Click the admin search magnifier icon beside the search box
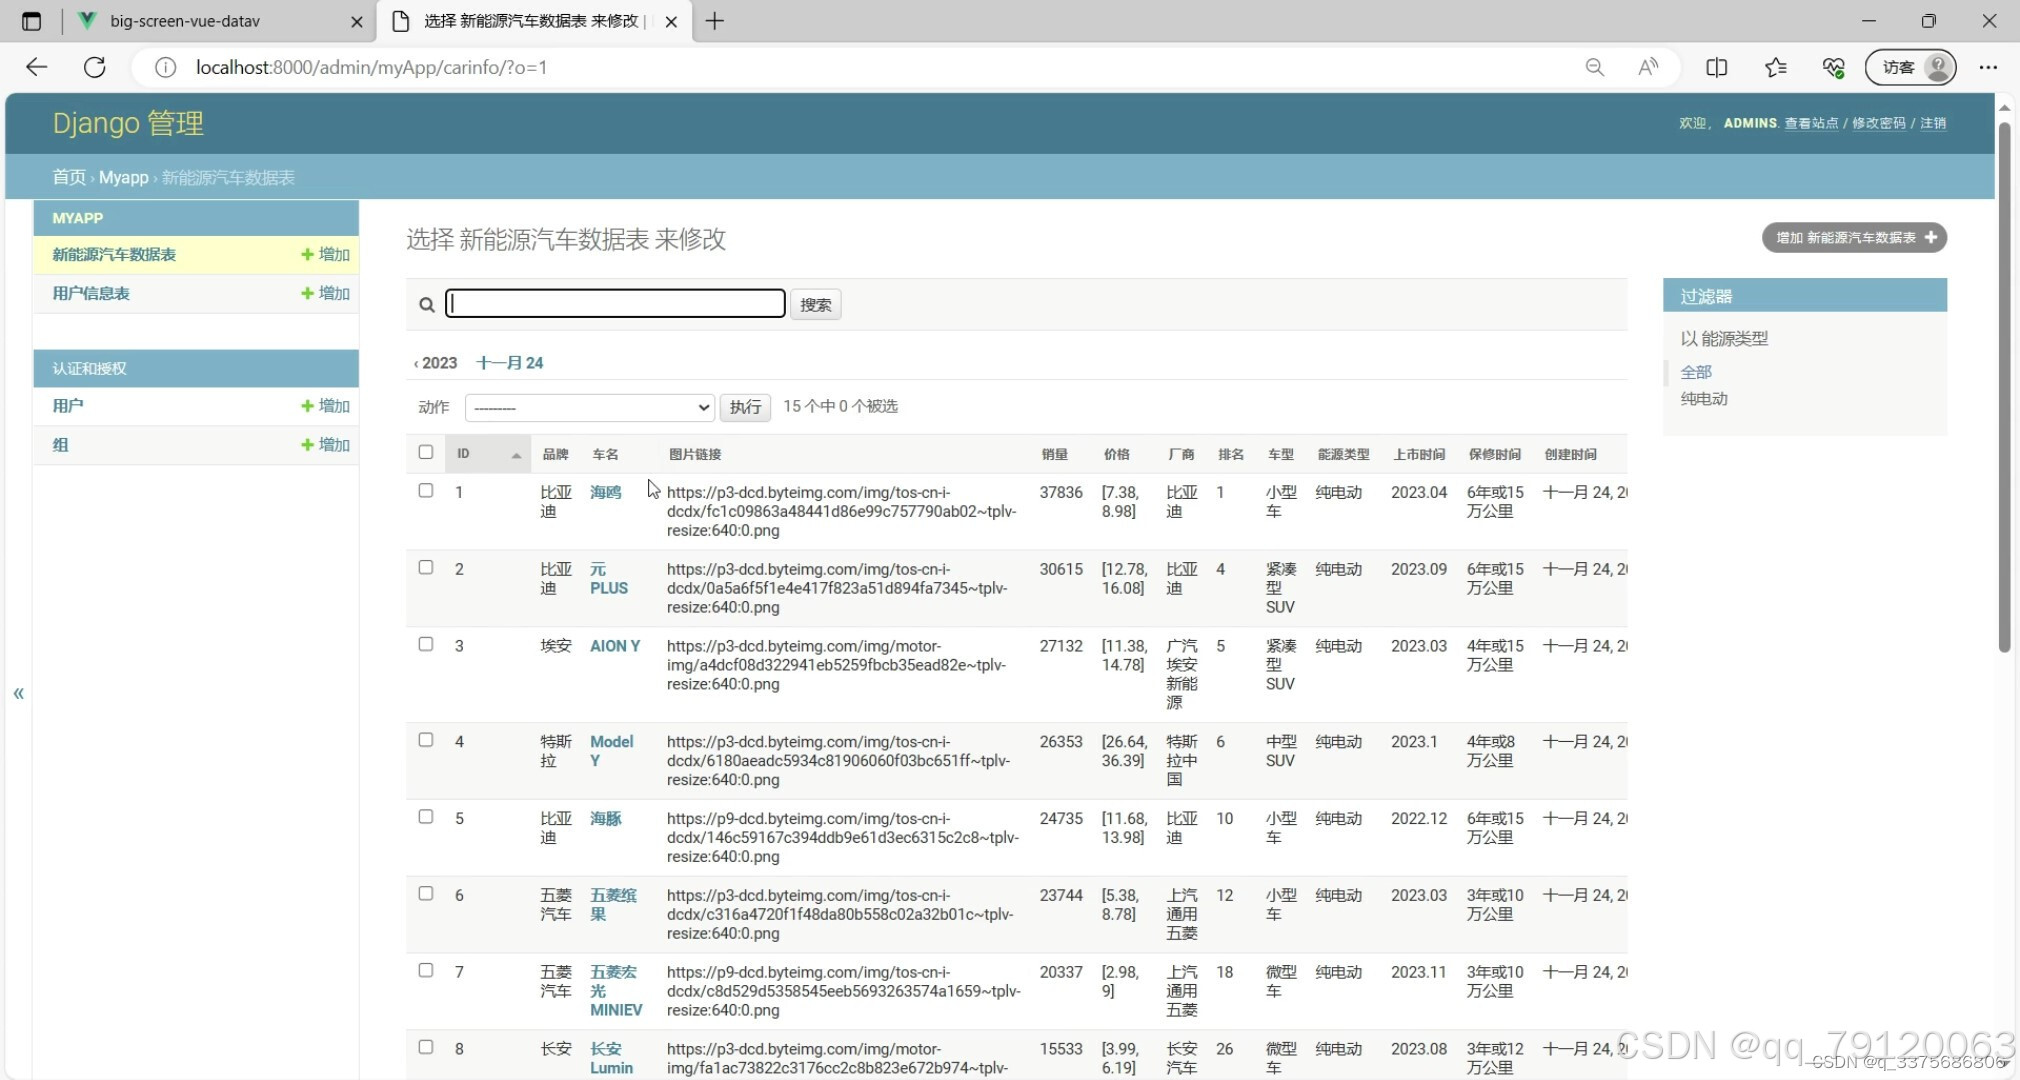The width and height of the screenshot is (2020, 1080). click(426, 304)
